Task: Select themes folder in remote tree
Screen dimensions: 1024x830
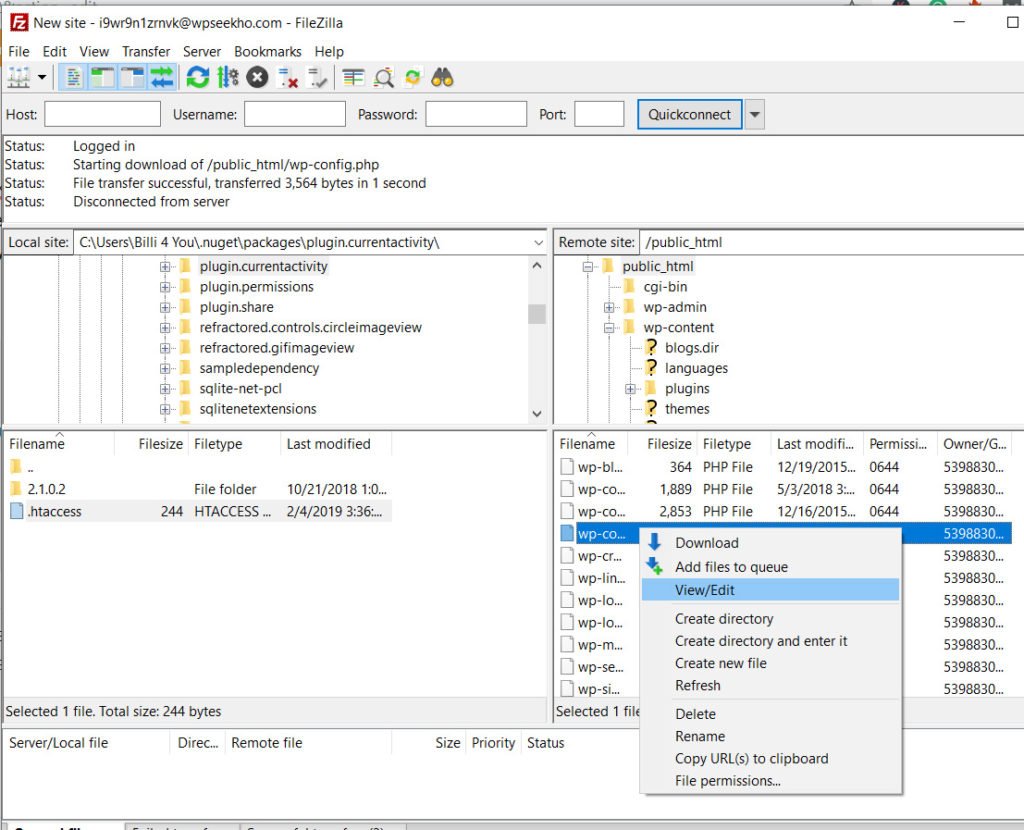Action: point(687,409)
